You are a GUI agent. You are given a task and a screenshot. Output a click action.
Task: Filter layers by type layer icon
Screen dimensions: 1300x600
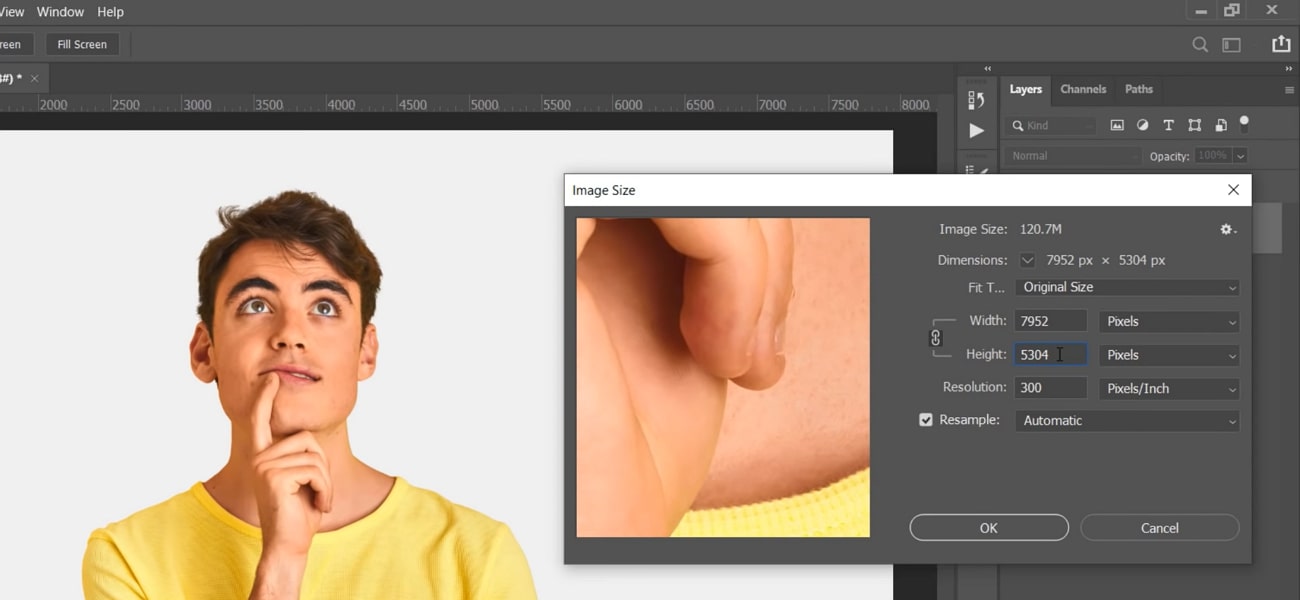1168,126
